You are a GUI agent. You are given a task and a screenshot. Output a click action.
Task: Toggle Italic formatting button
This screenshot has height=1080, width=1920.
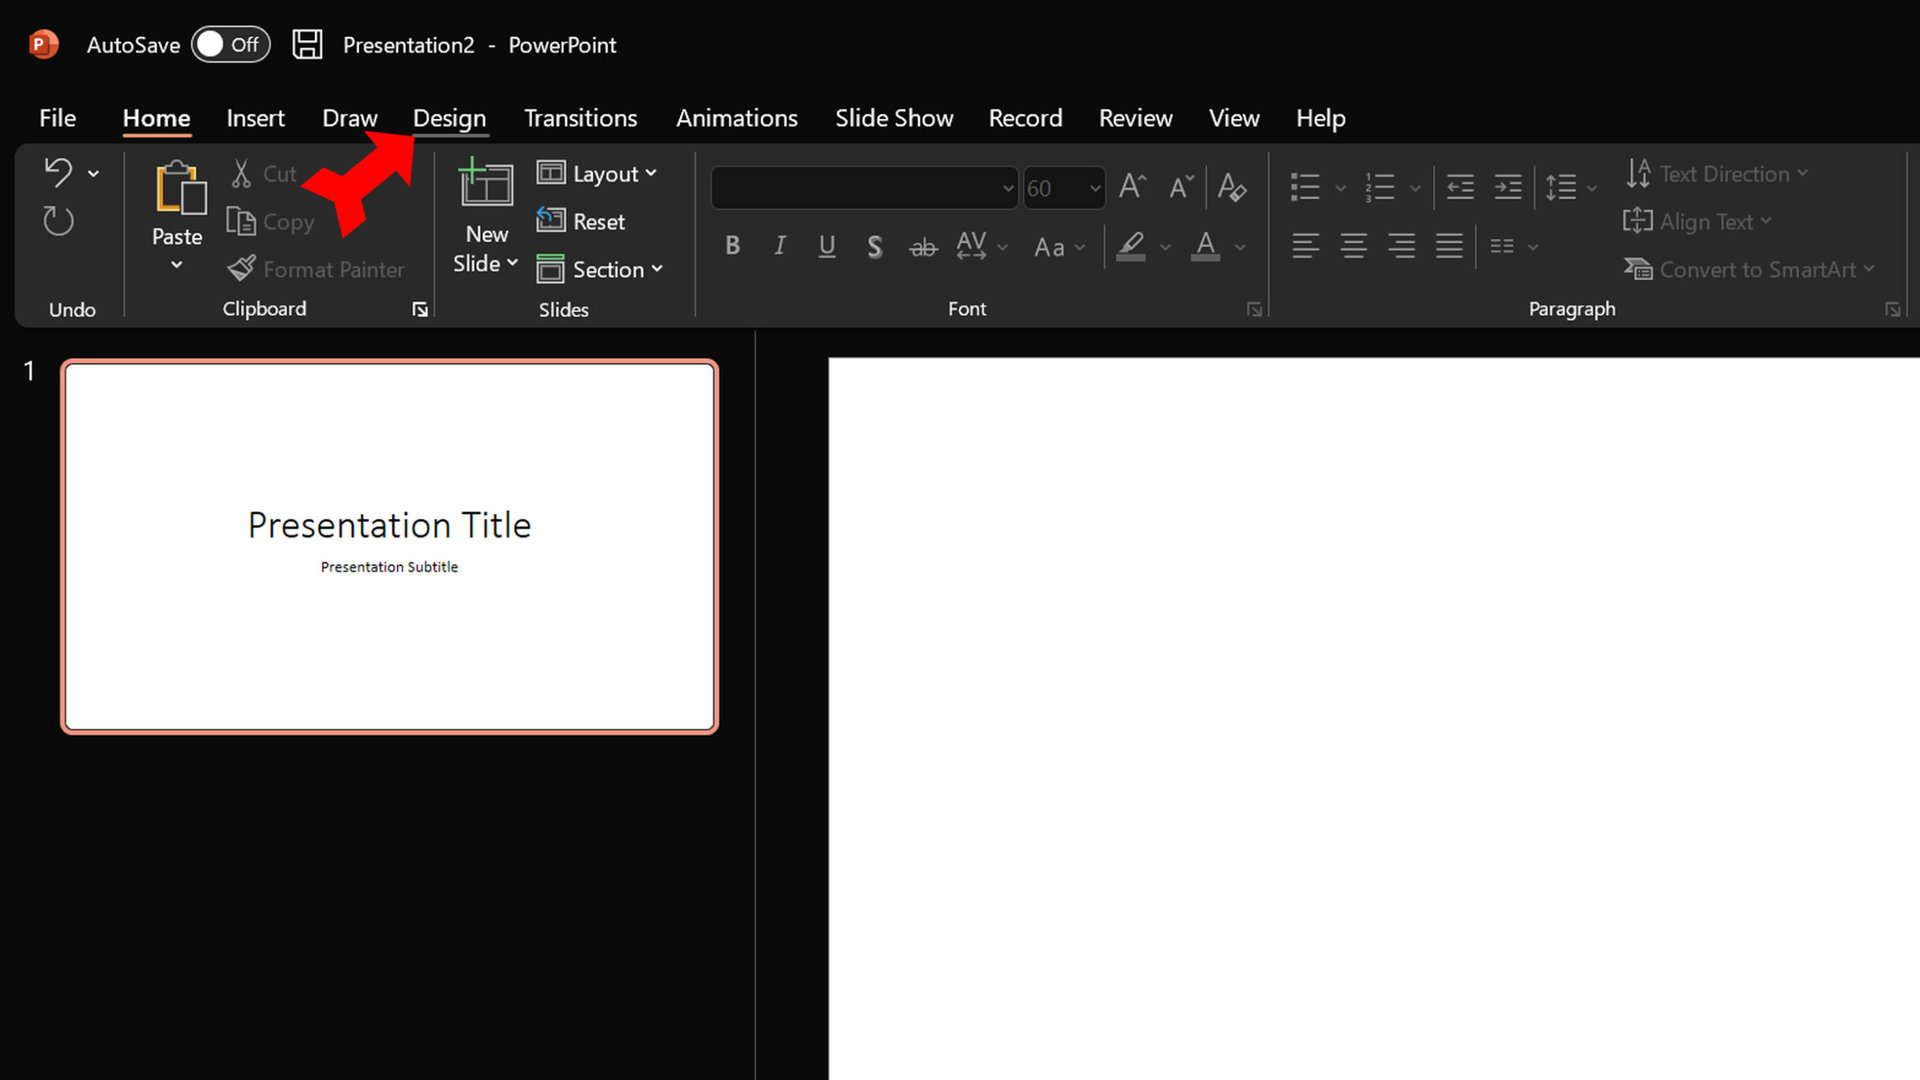(x=780, y=246)
